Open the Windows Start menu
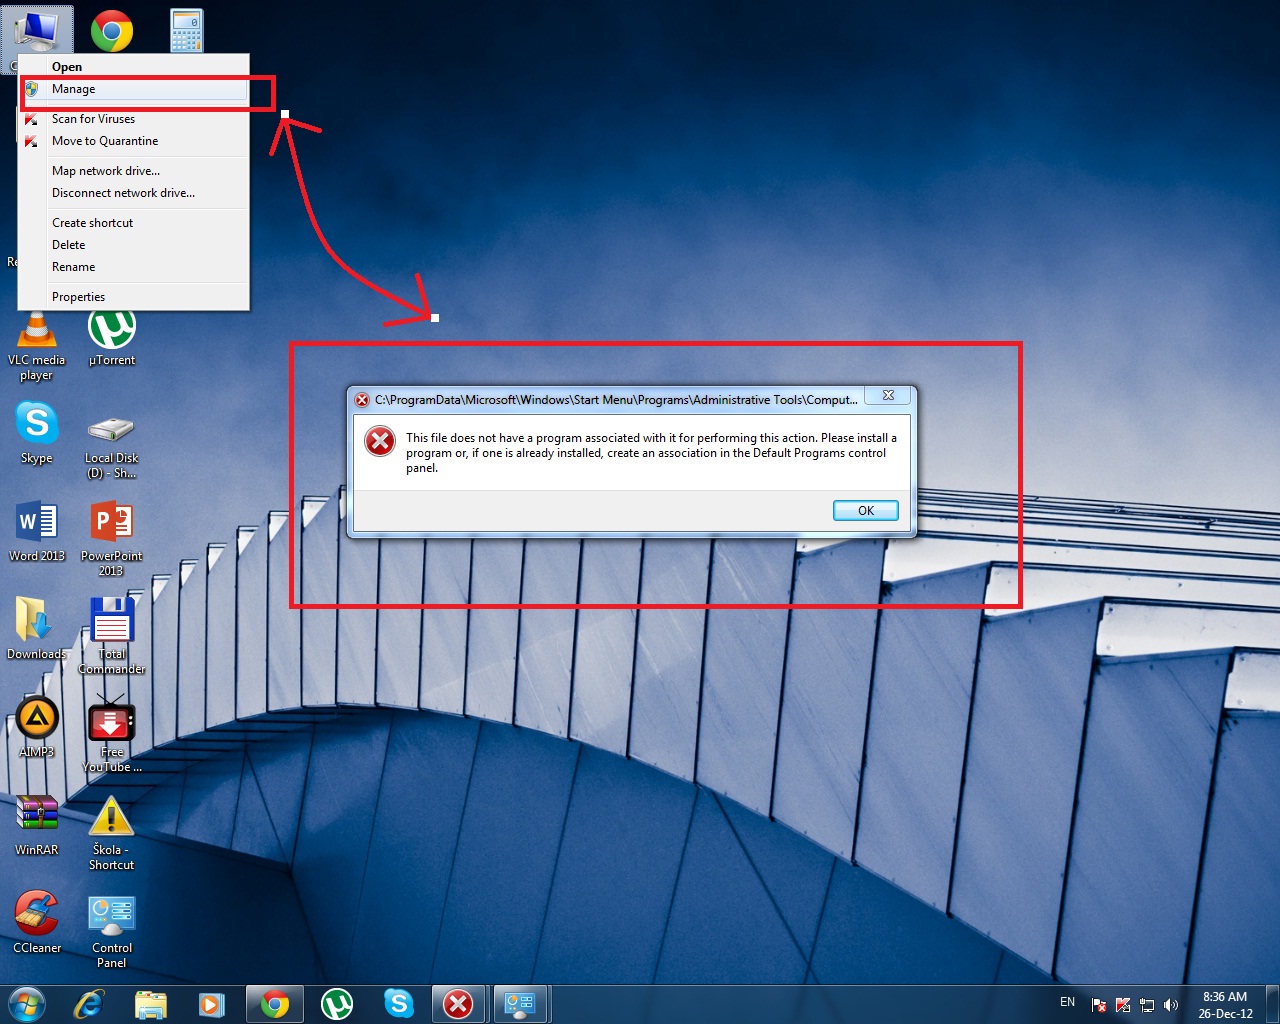 (26, 1004)
